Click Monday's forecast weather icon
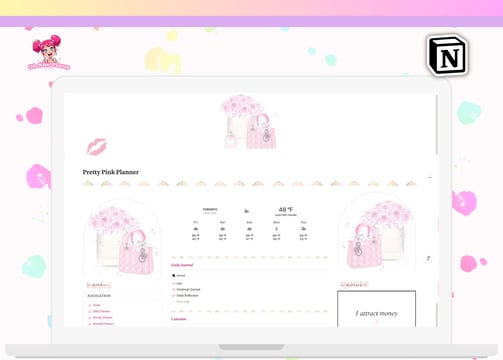503x360 pixels. 276,229
